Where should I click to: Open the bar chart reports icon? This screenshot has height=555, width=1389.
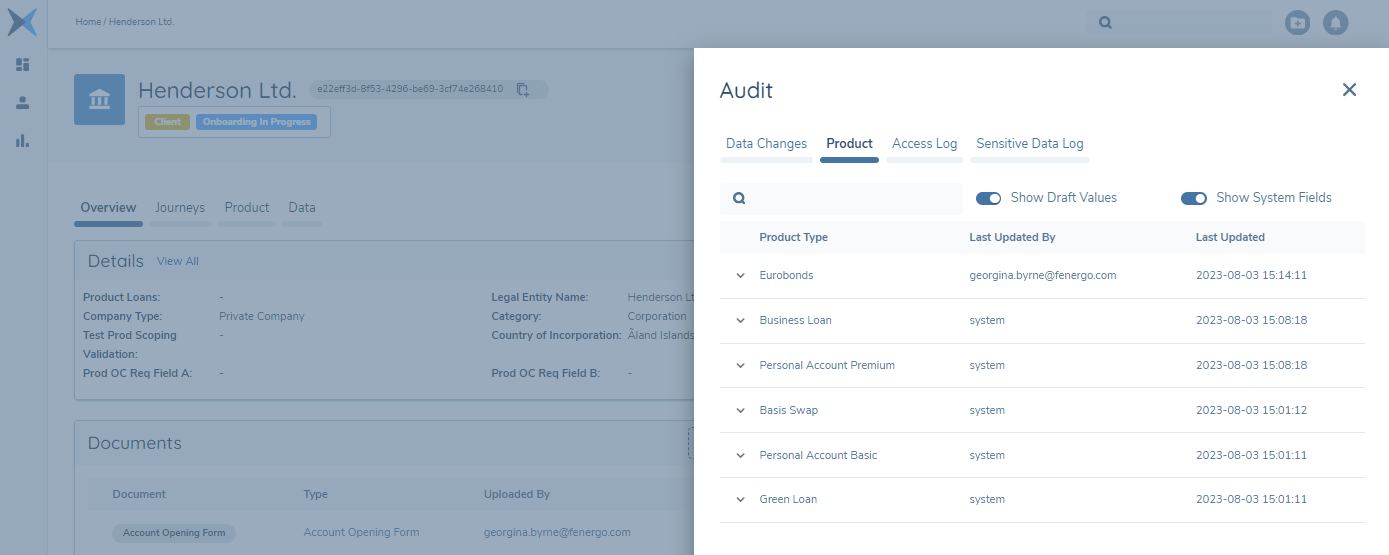coord(23,141)
